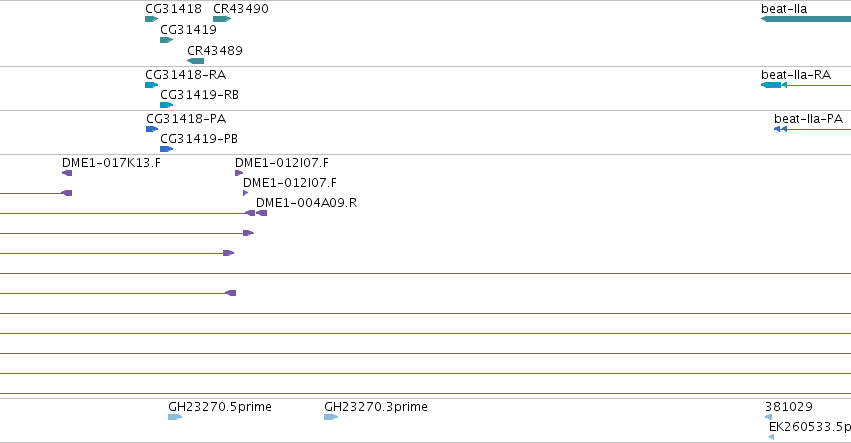Click the GH23270.5prime label
Image resolution: width=851 pixels, height=443 pixels.
(x=220, y=407)
